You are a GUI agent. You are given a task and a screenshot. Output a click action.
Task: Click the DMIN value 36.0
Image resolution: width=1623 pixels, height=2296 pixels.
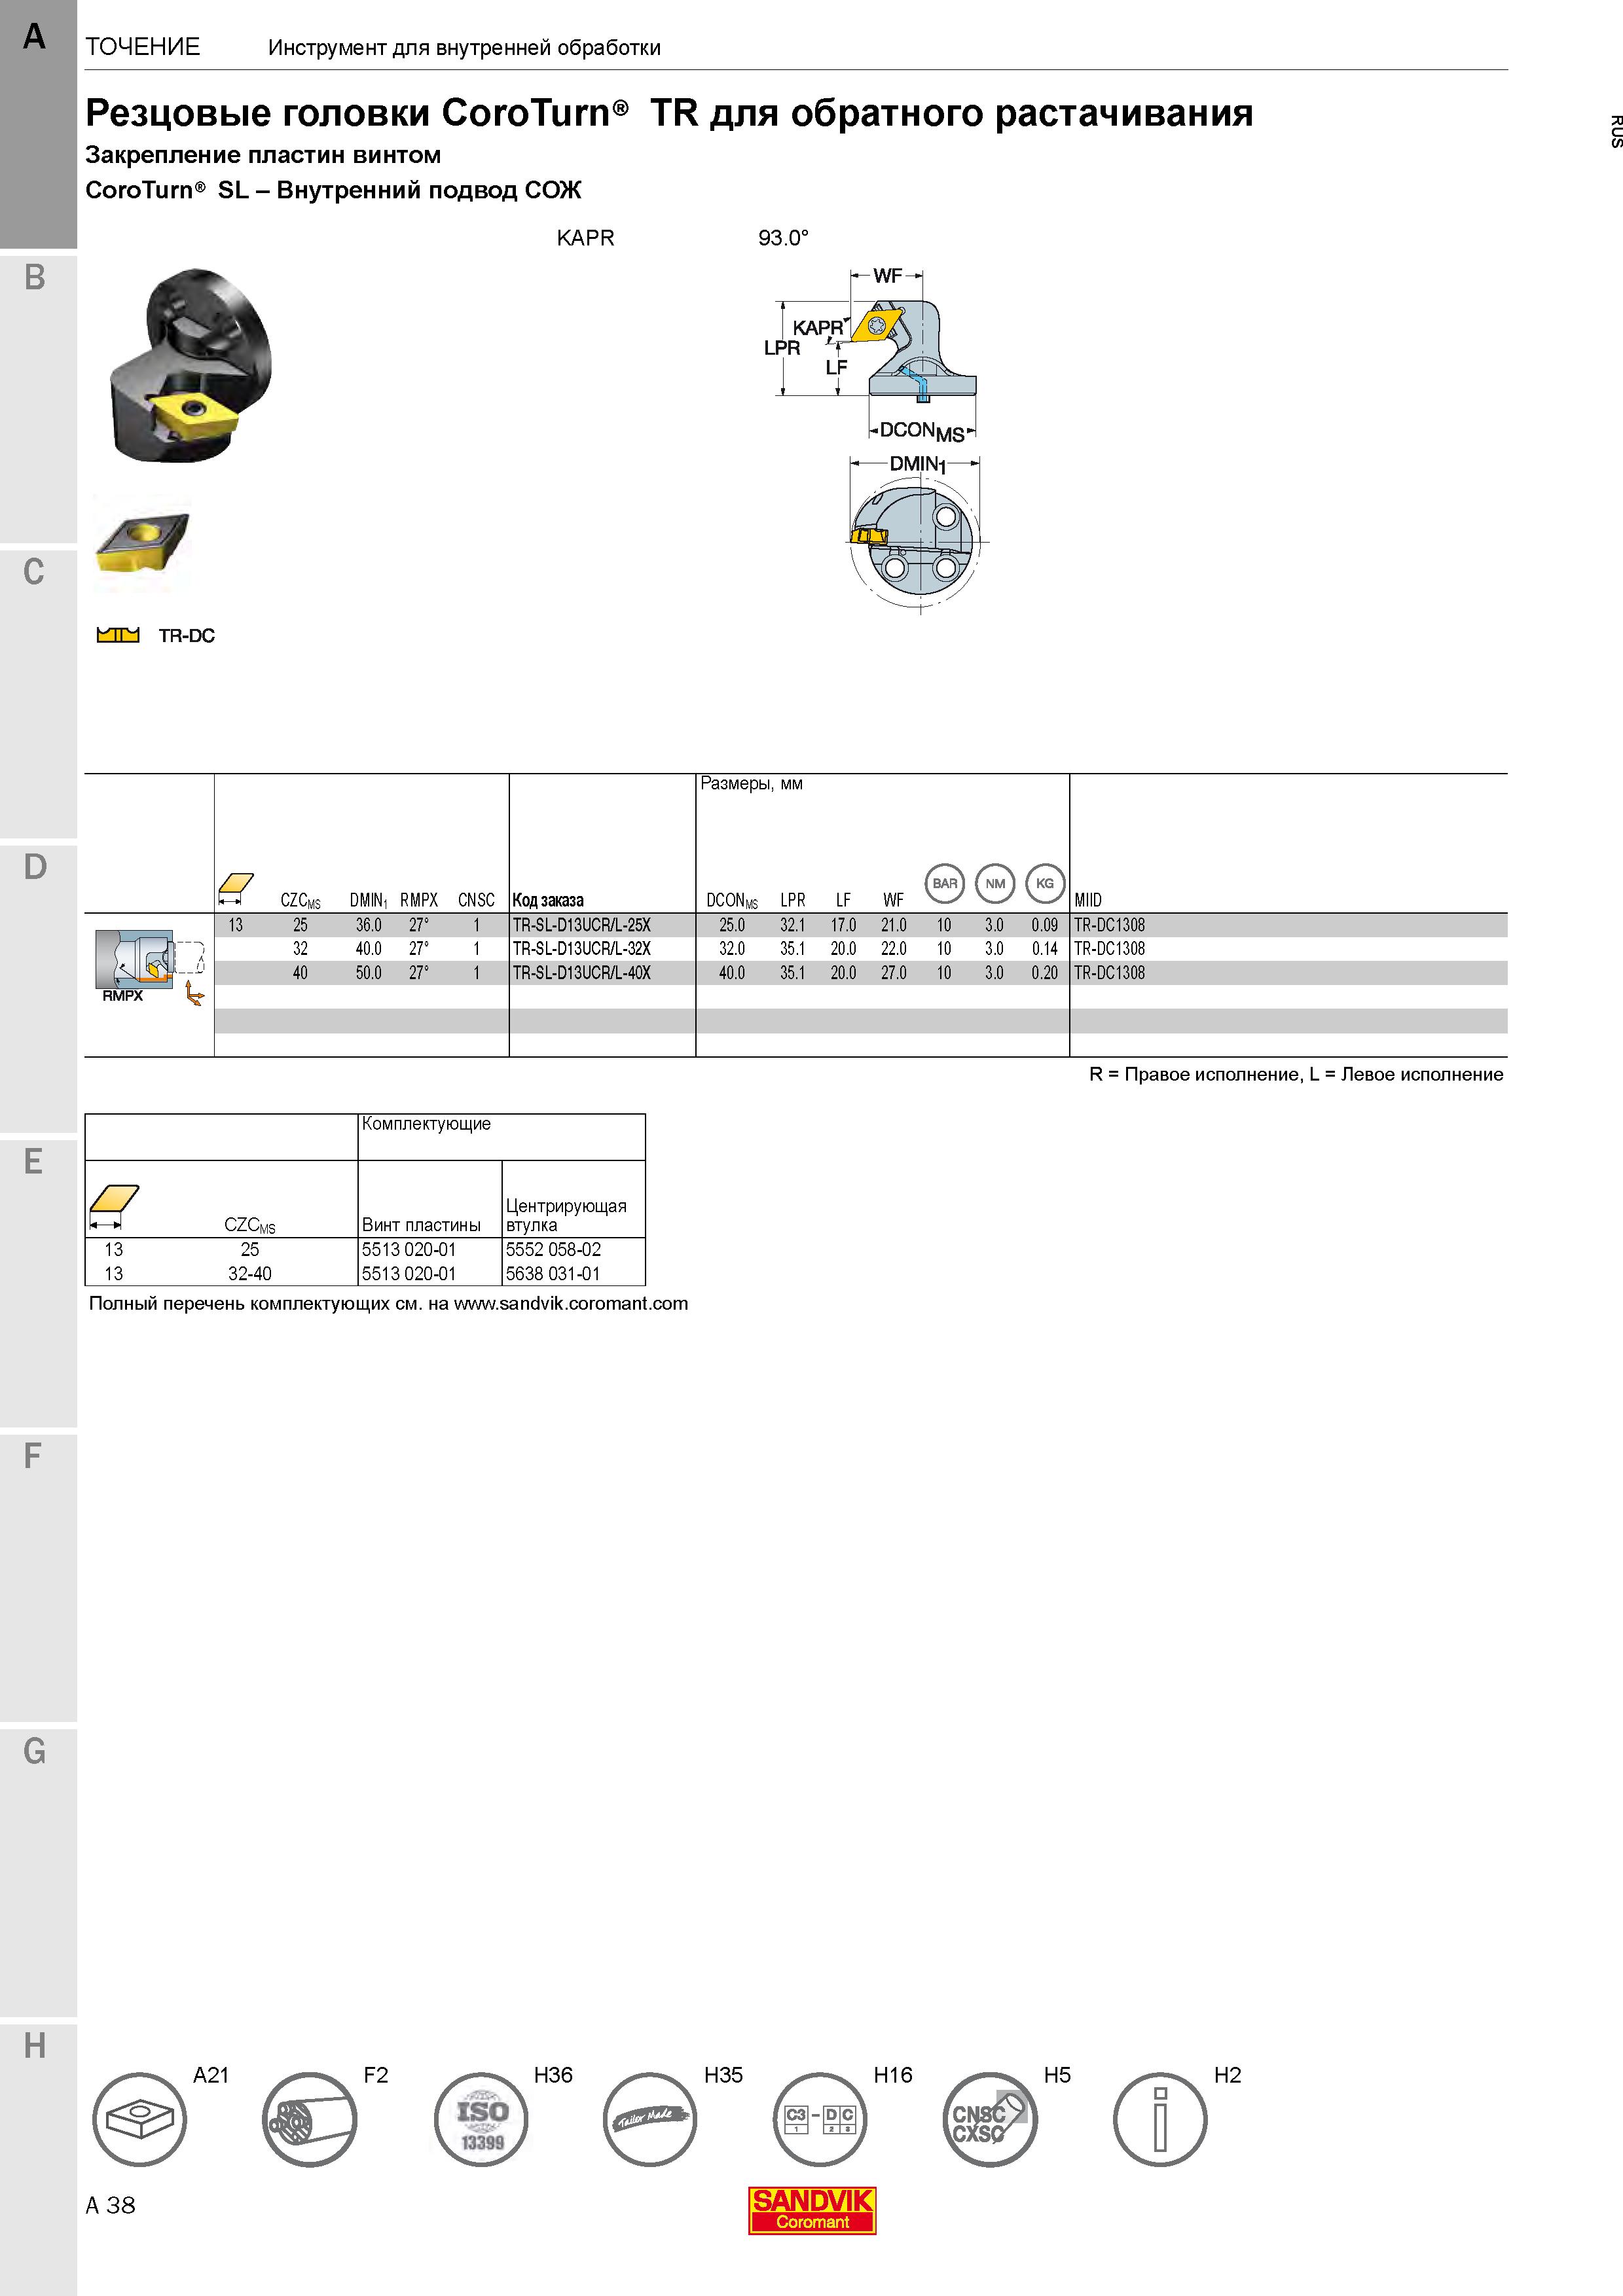click(x=369, y=925)
